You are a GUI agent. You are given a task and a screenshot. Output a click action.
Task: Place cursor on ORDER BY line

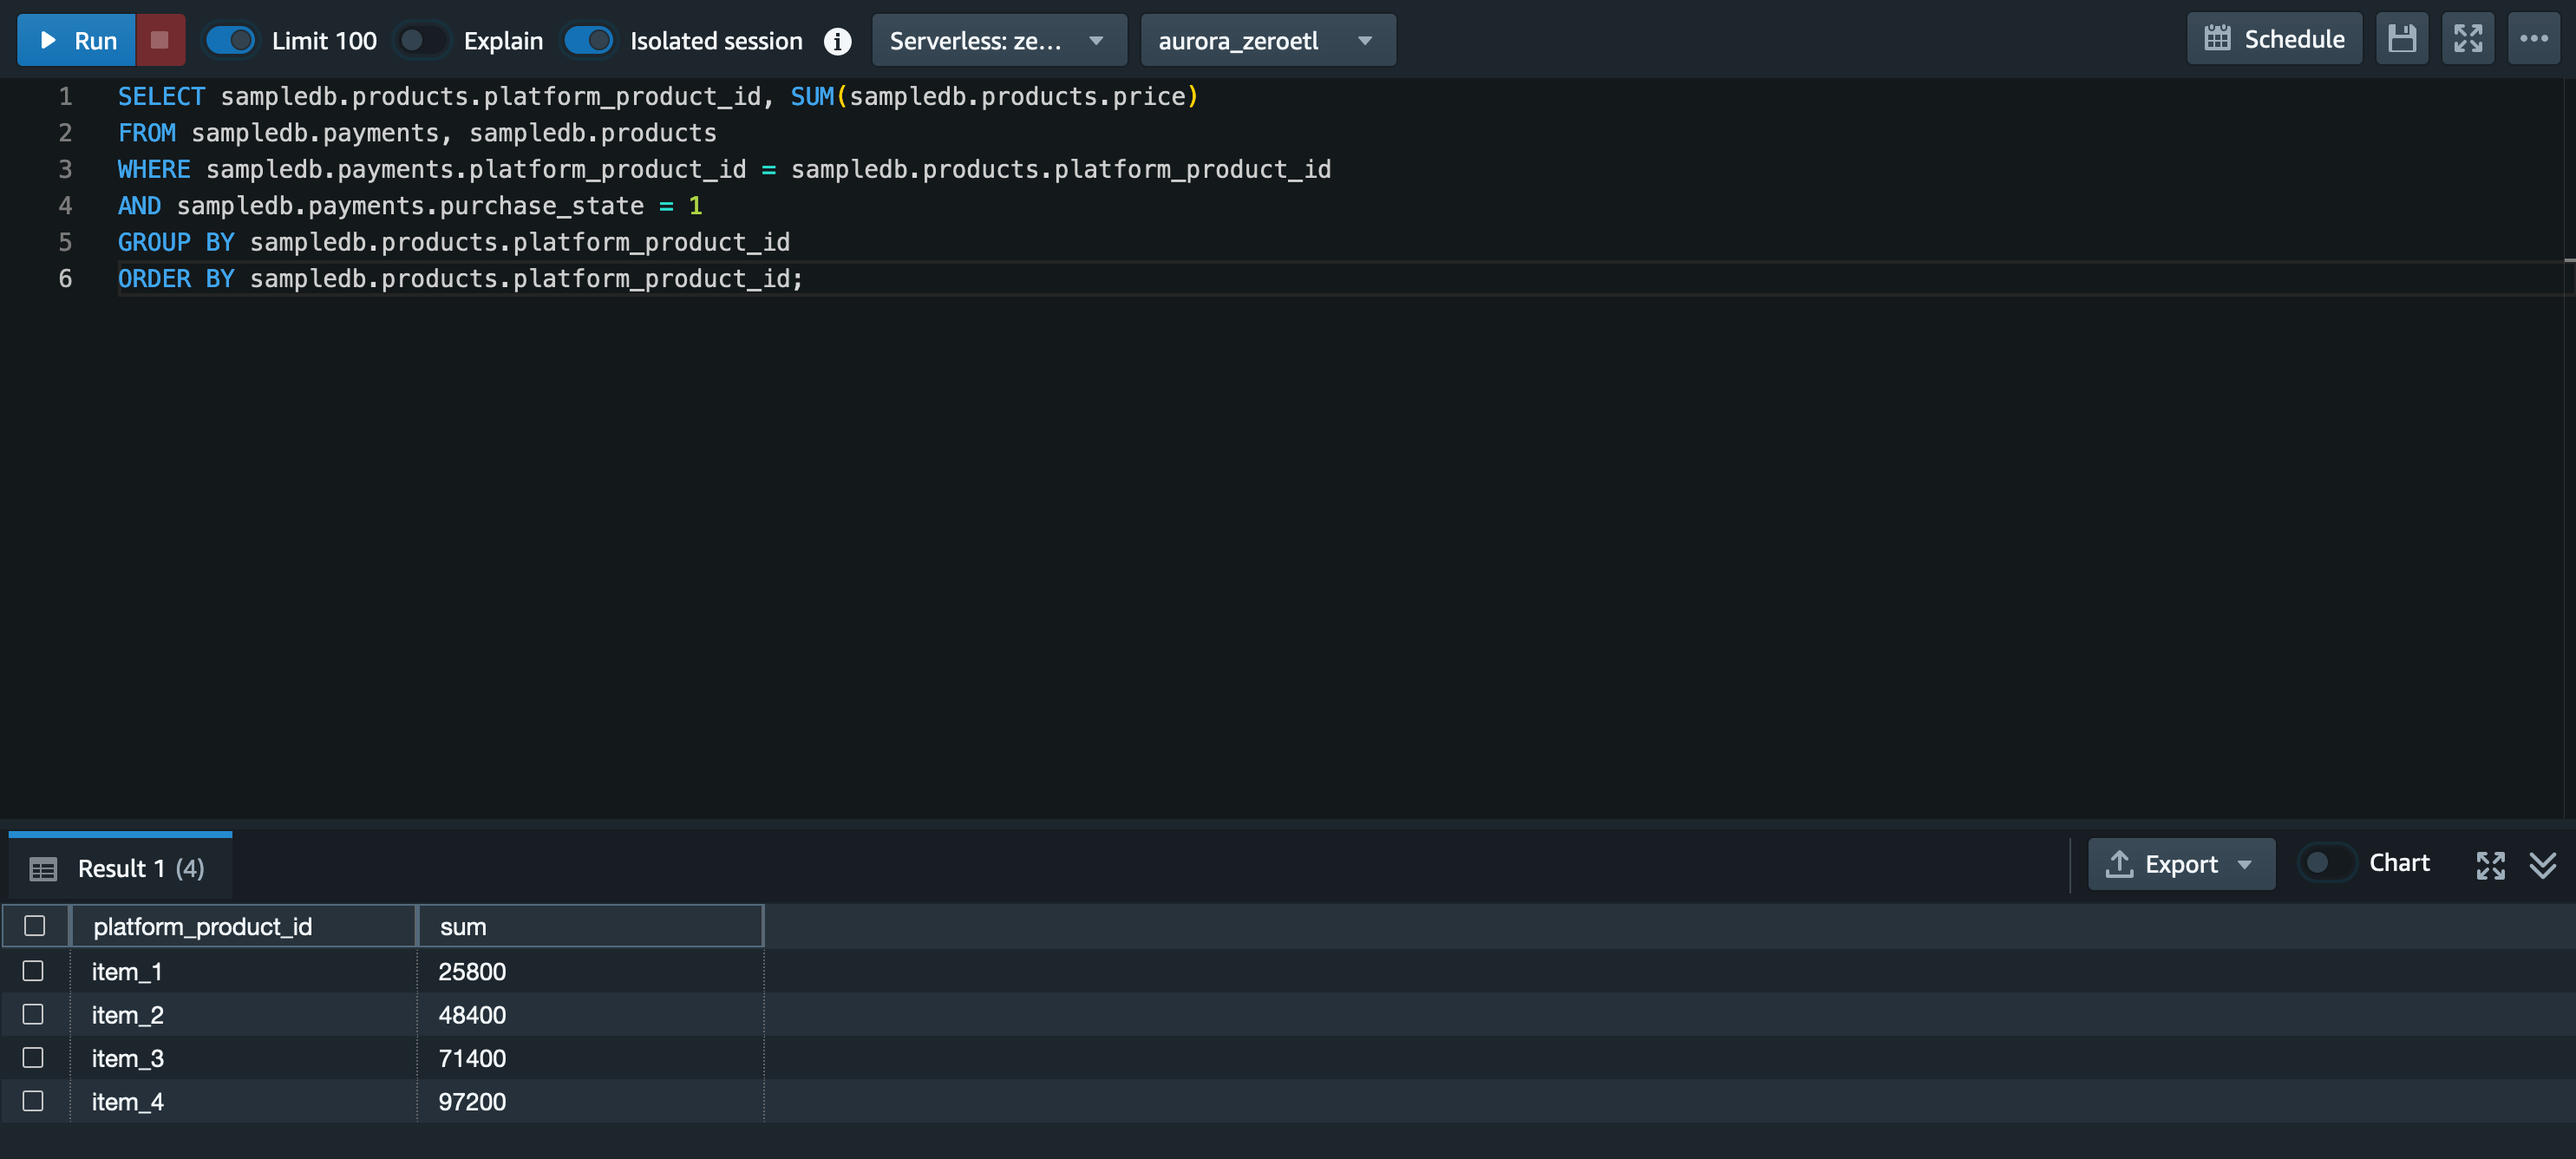pyautogui.click(x=461, y=279)
